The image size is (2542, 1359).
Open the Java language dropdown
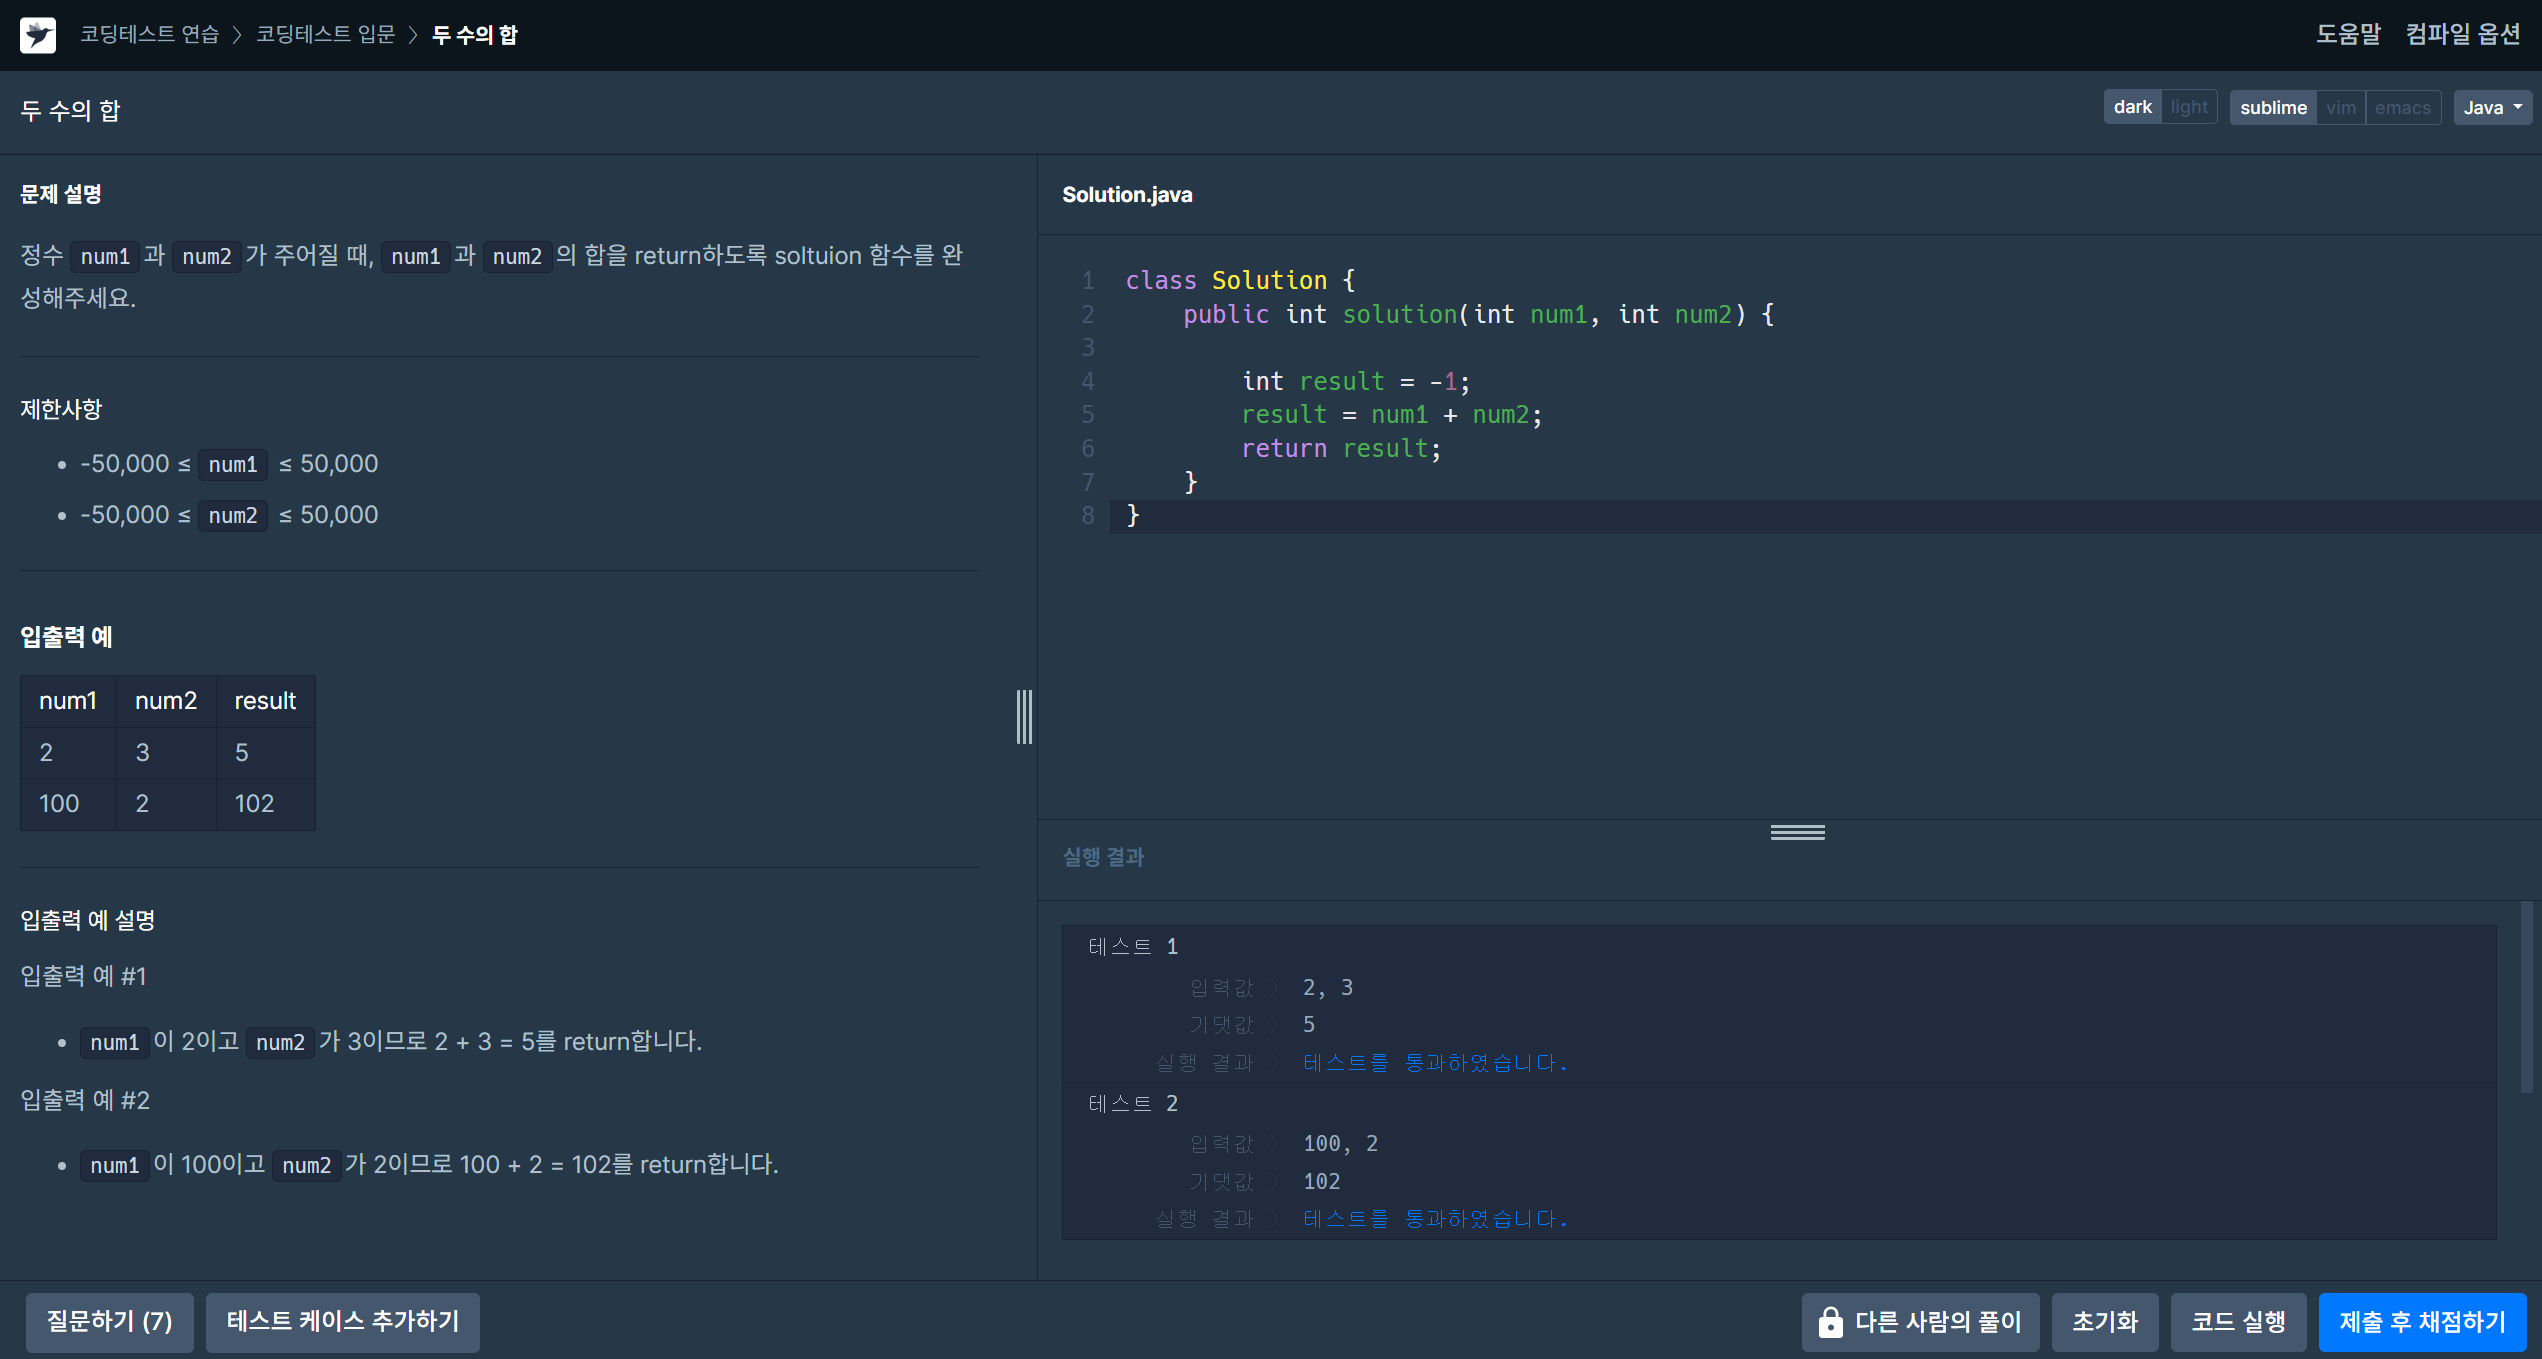coord(2492,107)
